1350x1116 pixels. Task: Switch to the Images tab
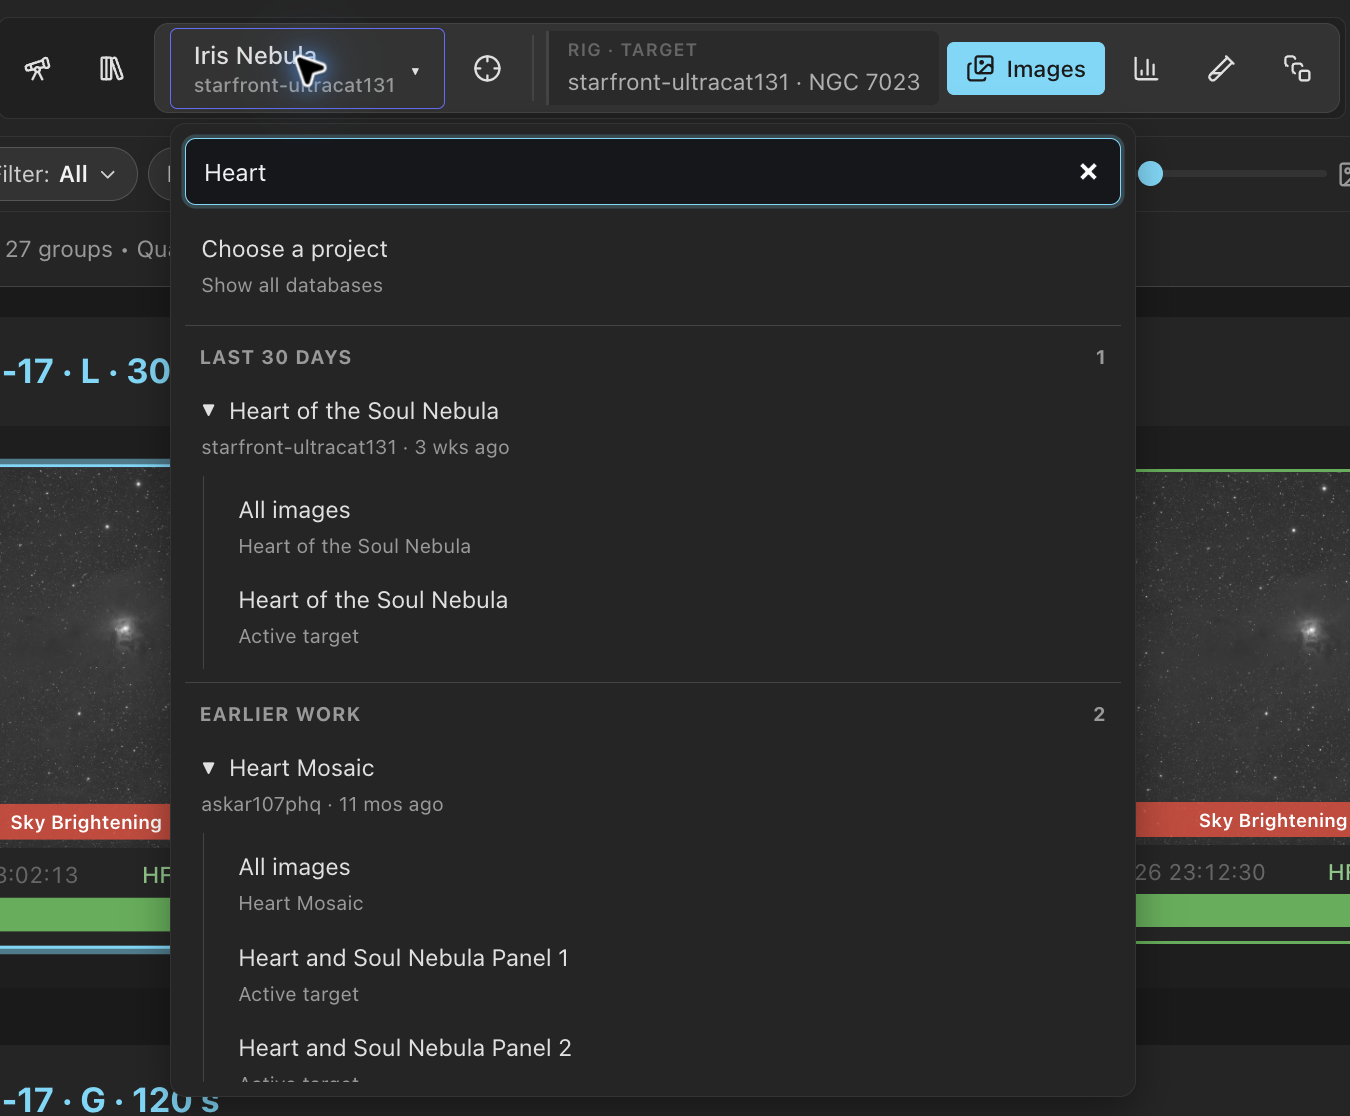coord(1025,69)
